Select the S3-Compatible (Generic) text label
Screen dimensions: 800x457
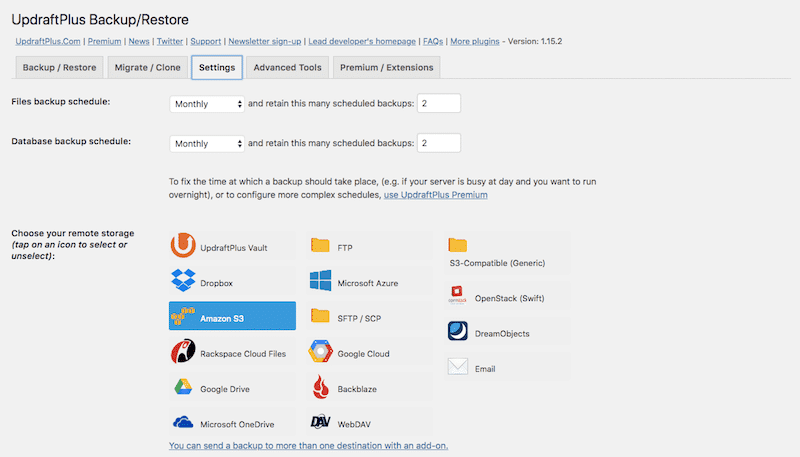[x=497, y=263]
